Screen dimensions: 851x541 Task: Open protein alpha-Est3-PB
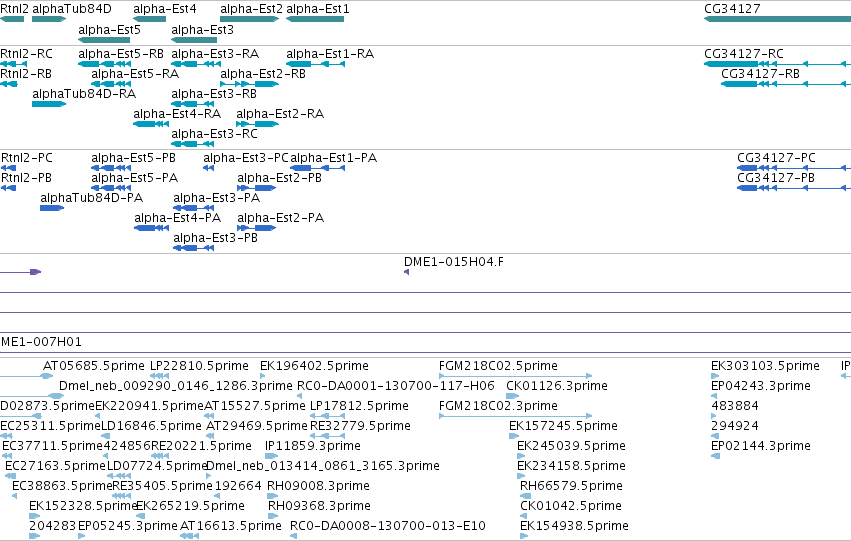(215, 238)
